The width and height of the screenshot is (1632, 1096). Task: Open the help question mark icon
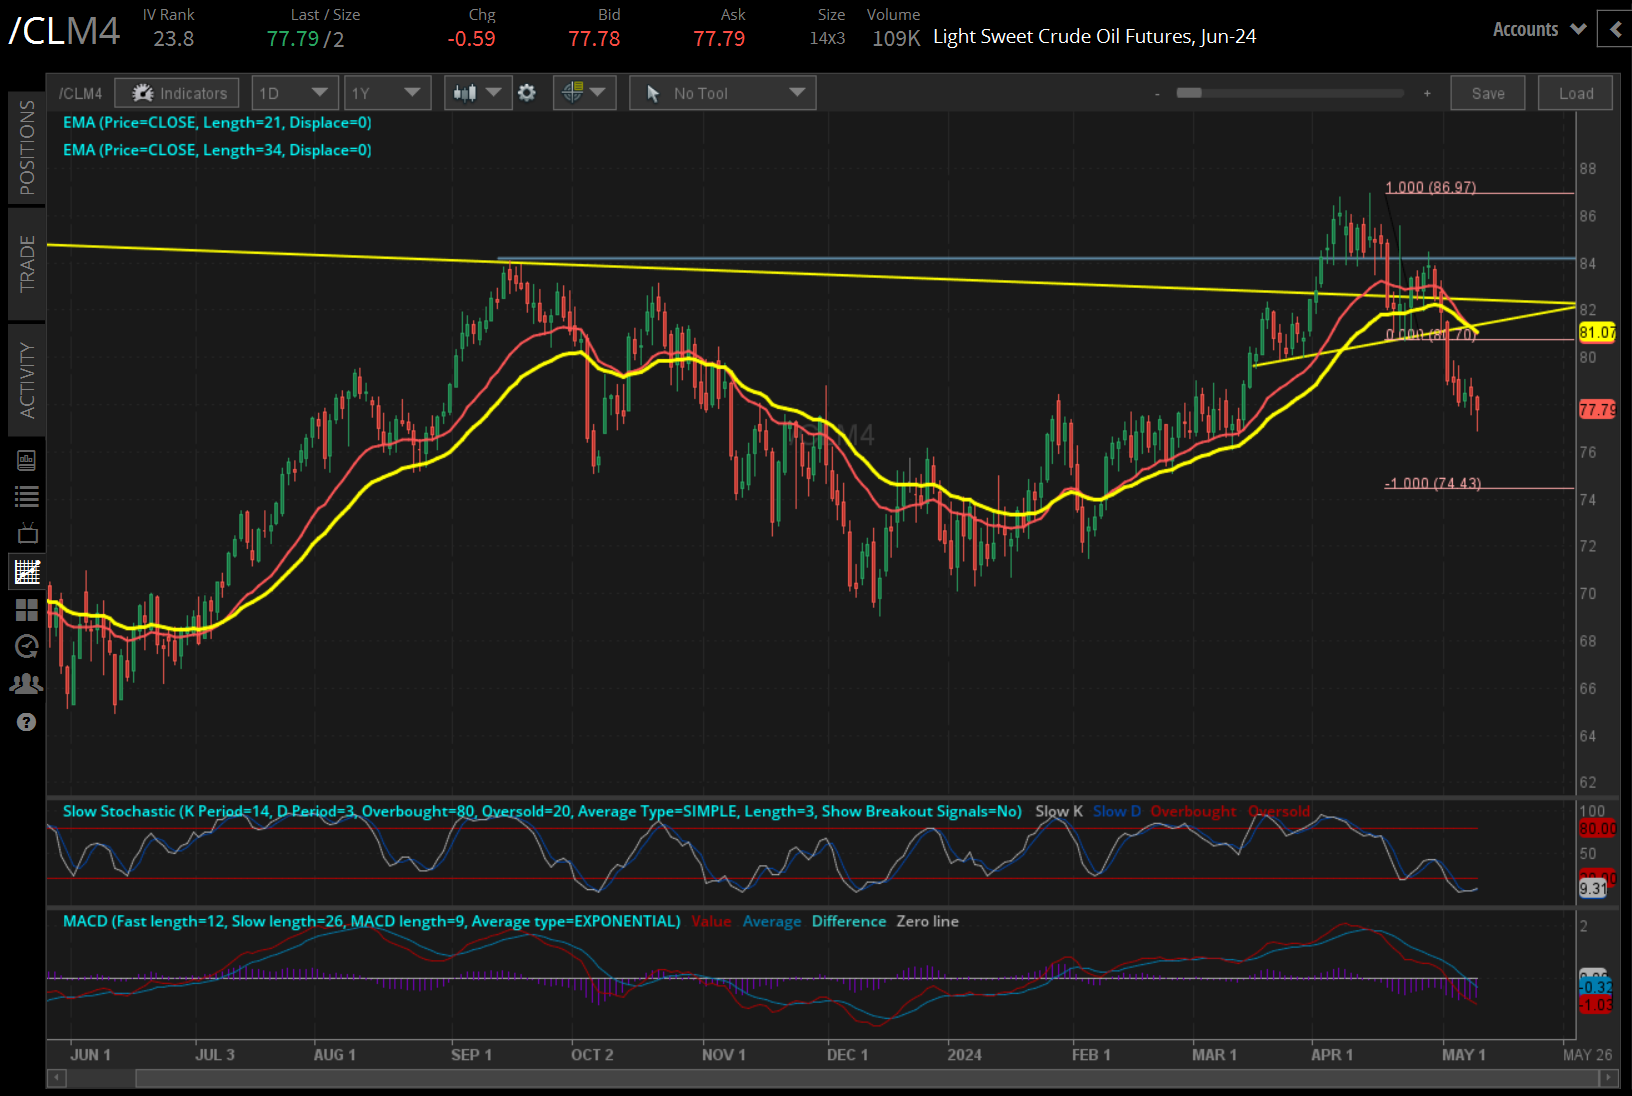[x=27, y=721]
